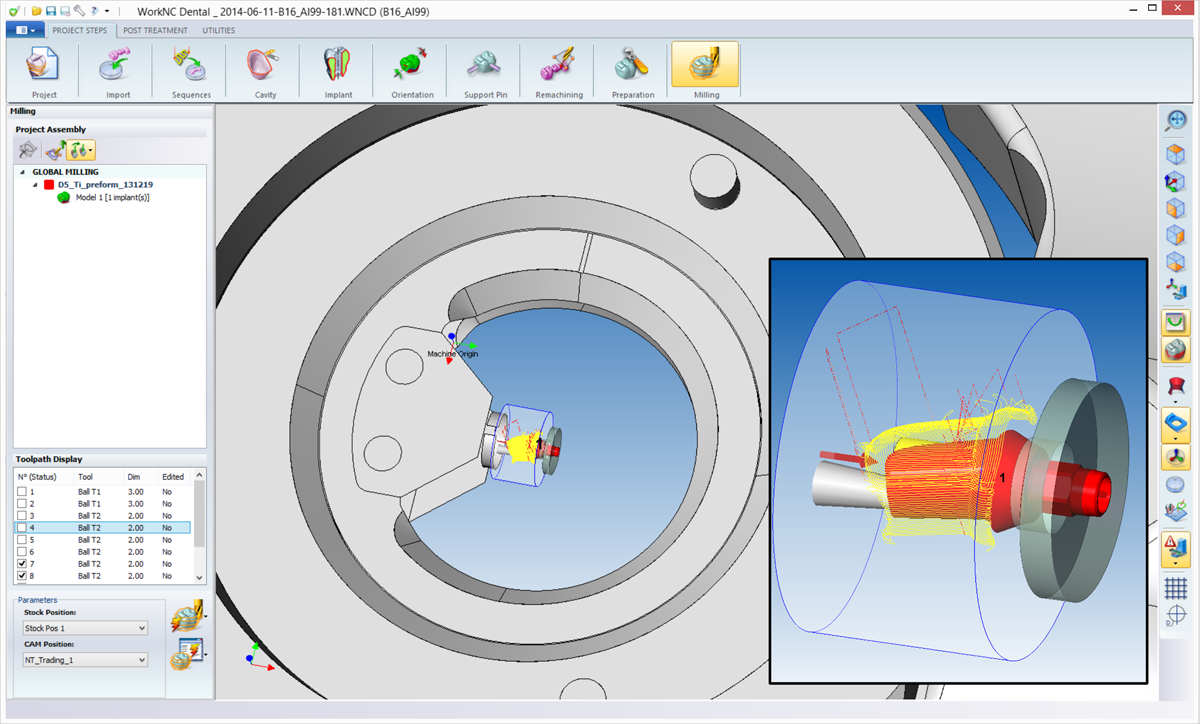Check the box for toolpath 5
1200x724 pixels.
[22, 540]
